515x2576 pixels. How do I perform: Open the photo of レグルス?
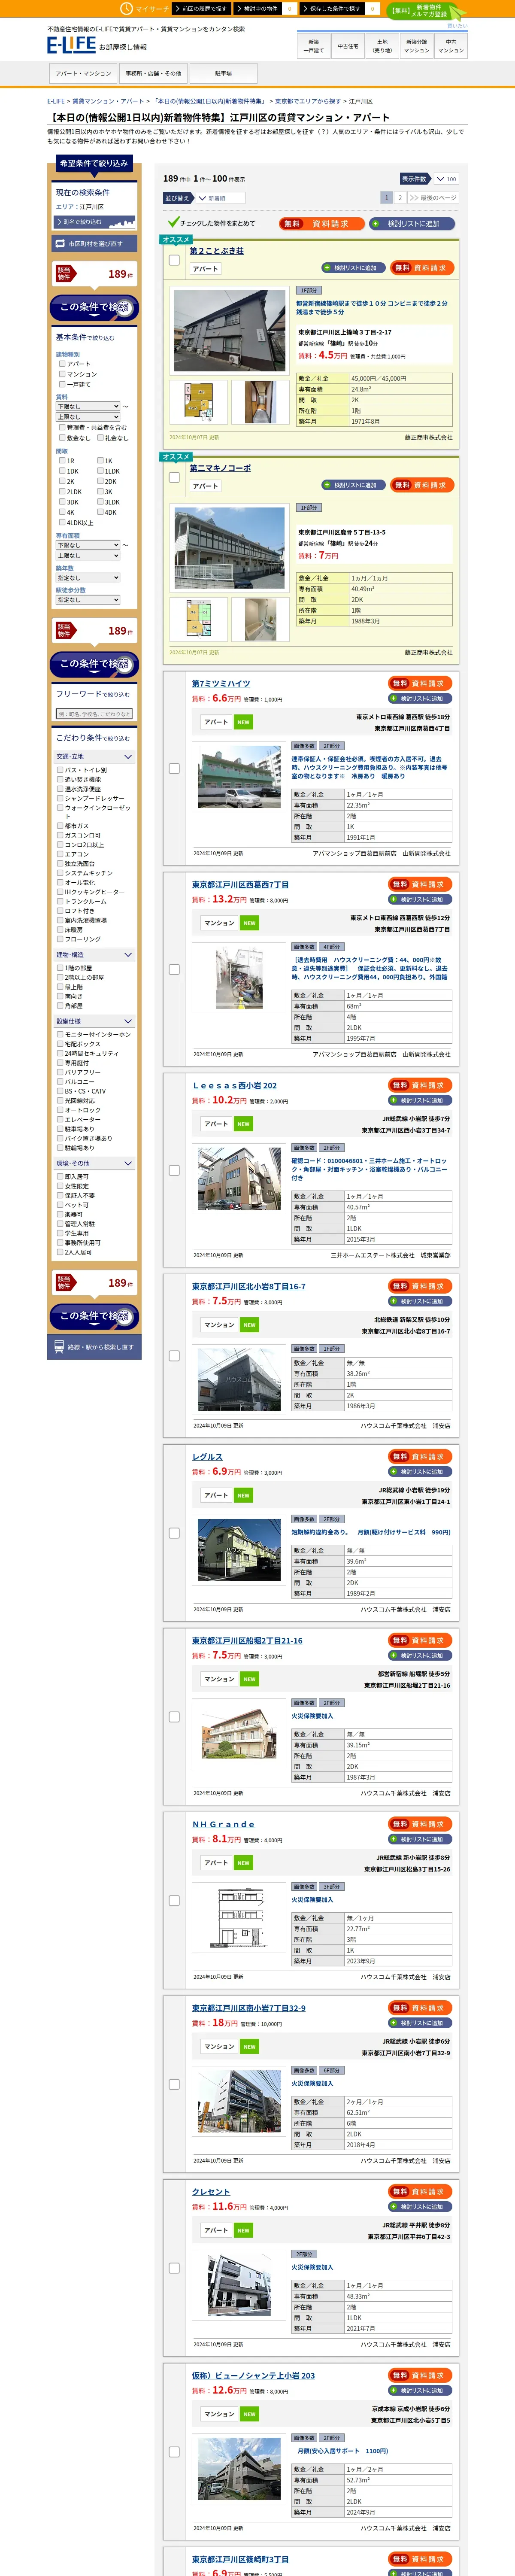(x=239, y=1550)
